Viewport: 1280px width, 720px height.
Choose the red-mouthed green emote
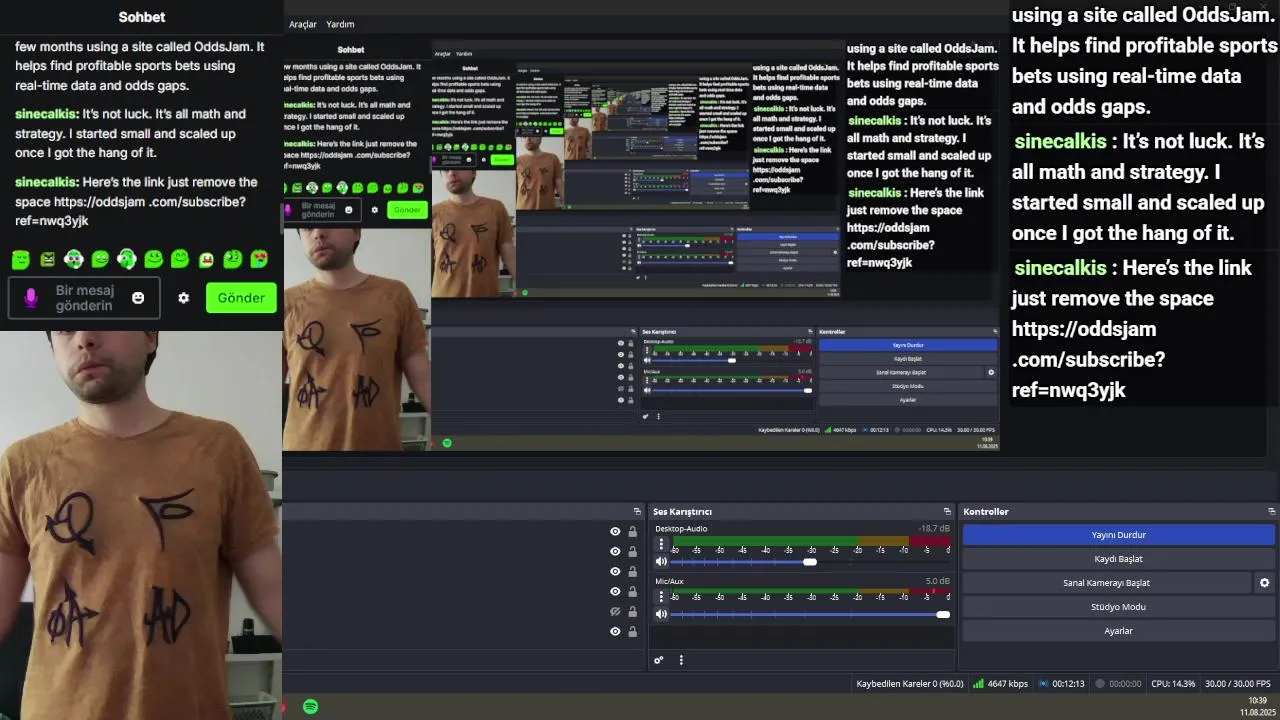click(x=206, y=260)
